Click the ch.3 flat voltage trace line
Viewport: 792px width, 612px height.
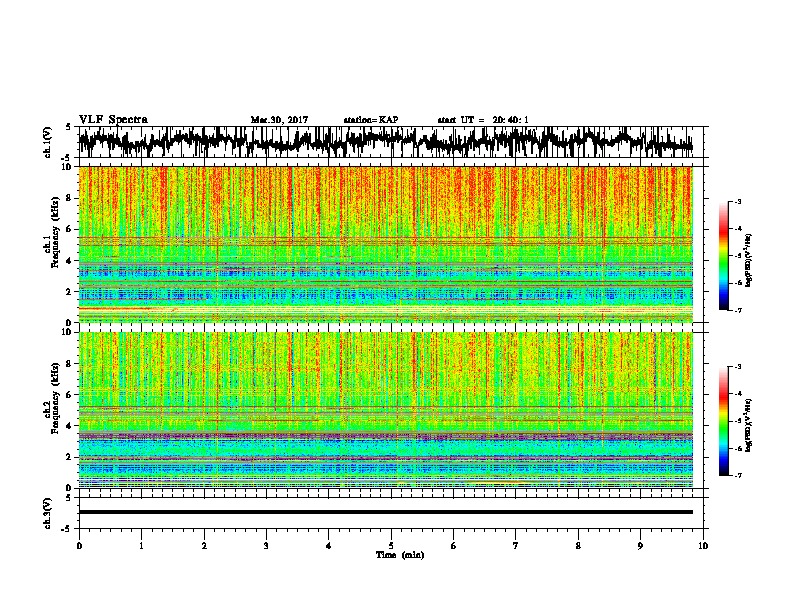click(386, 512)
